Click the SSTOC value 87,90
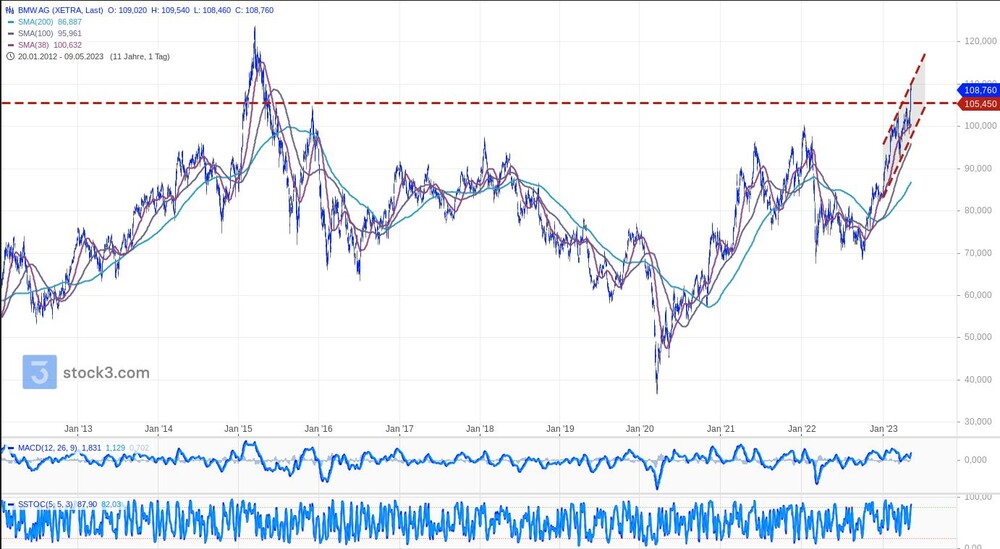 coord(87,504)
